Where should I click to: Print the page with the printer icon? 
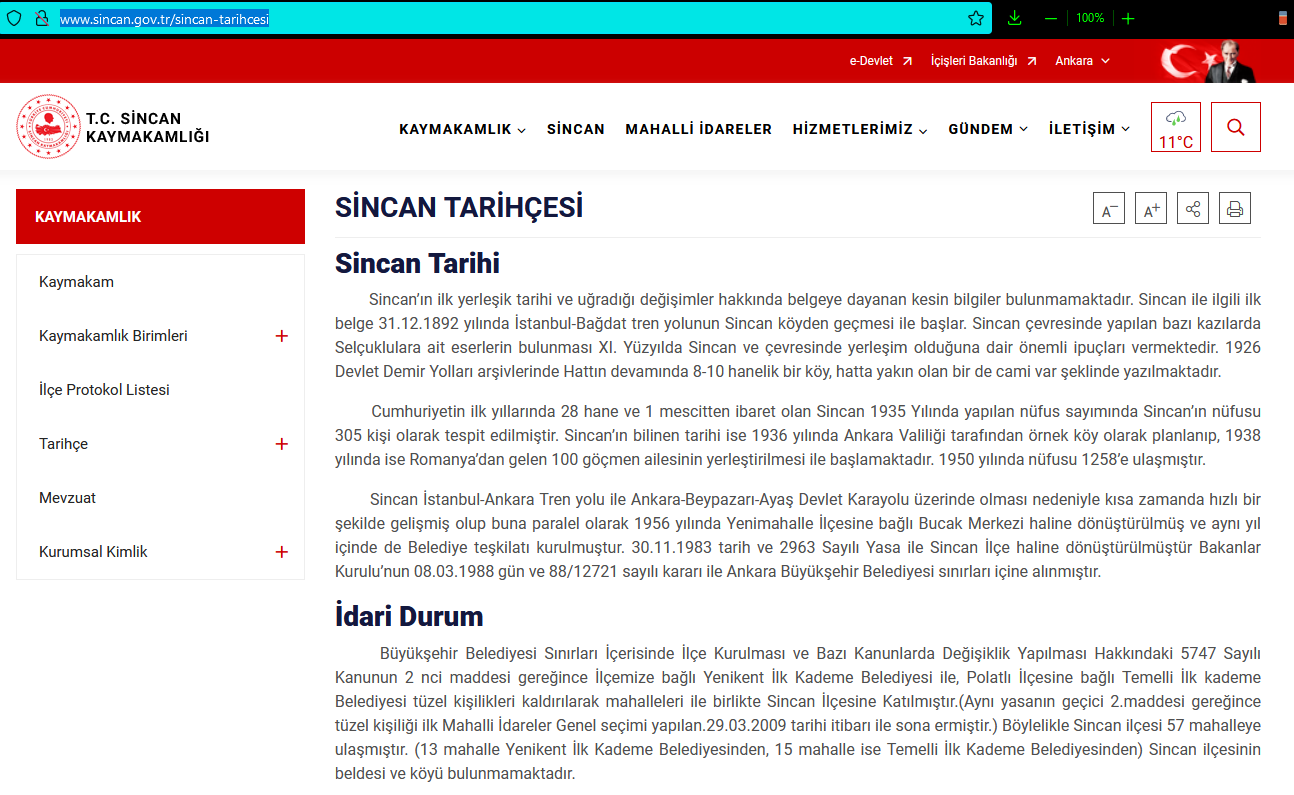click(1235, 209)
